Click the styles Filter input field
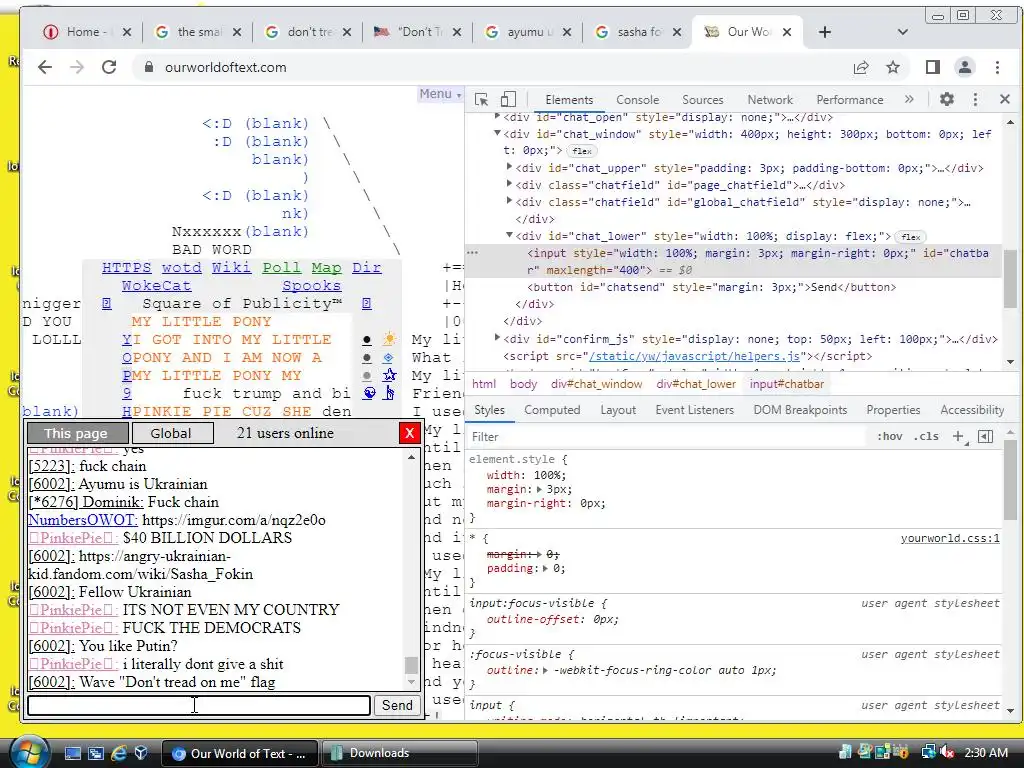 [666, 436]
